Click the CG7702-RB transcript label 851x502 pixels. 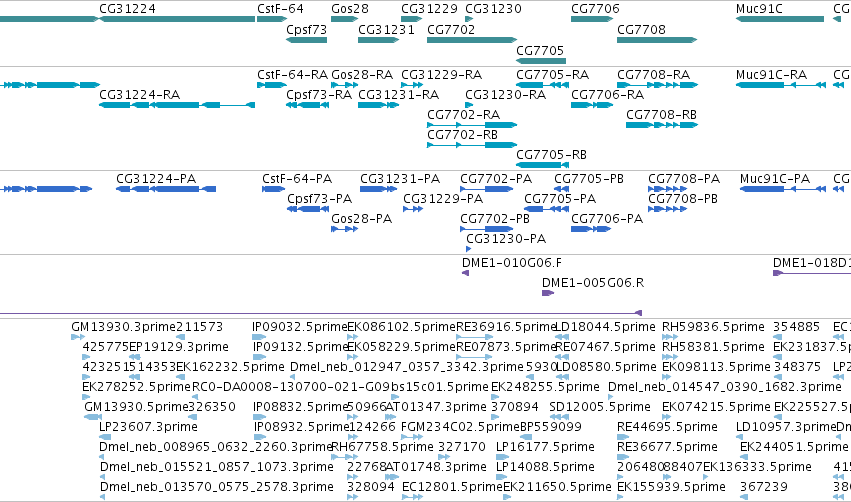tap(462, 134)
